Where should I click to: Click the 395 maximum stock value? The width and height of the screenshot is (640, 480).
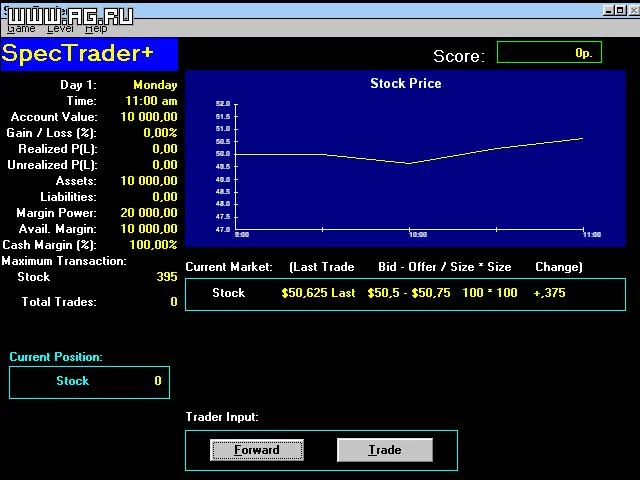pos(167,277)
